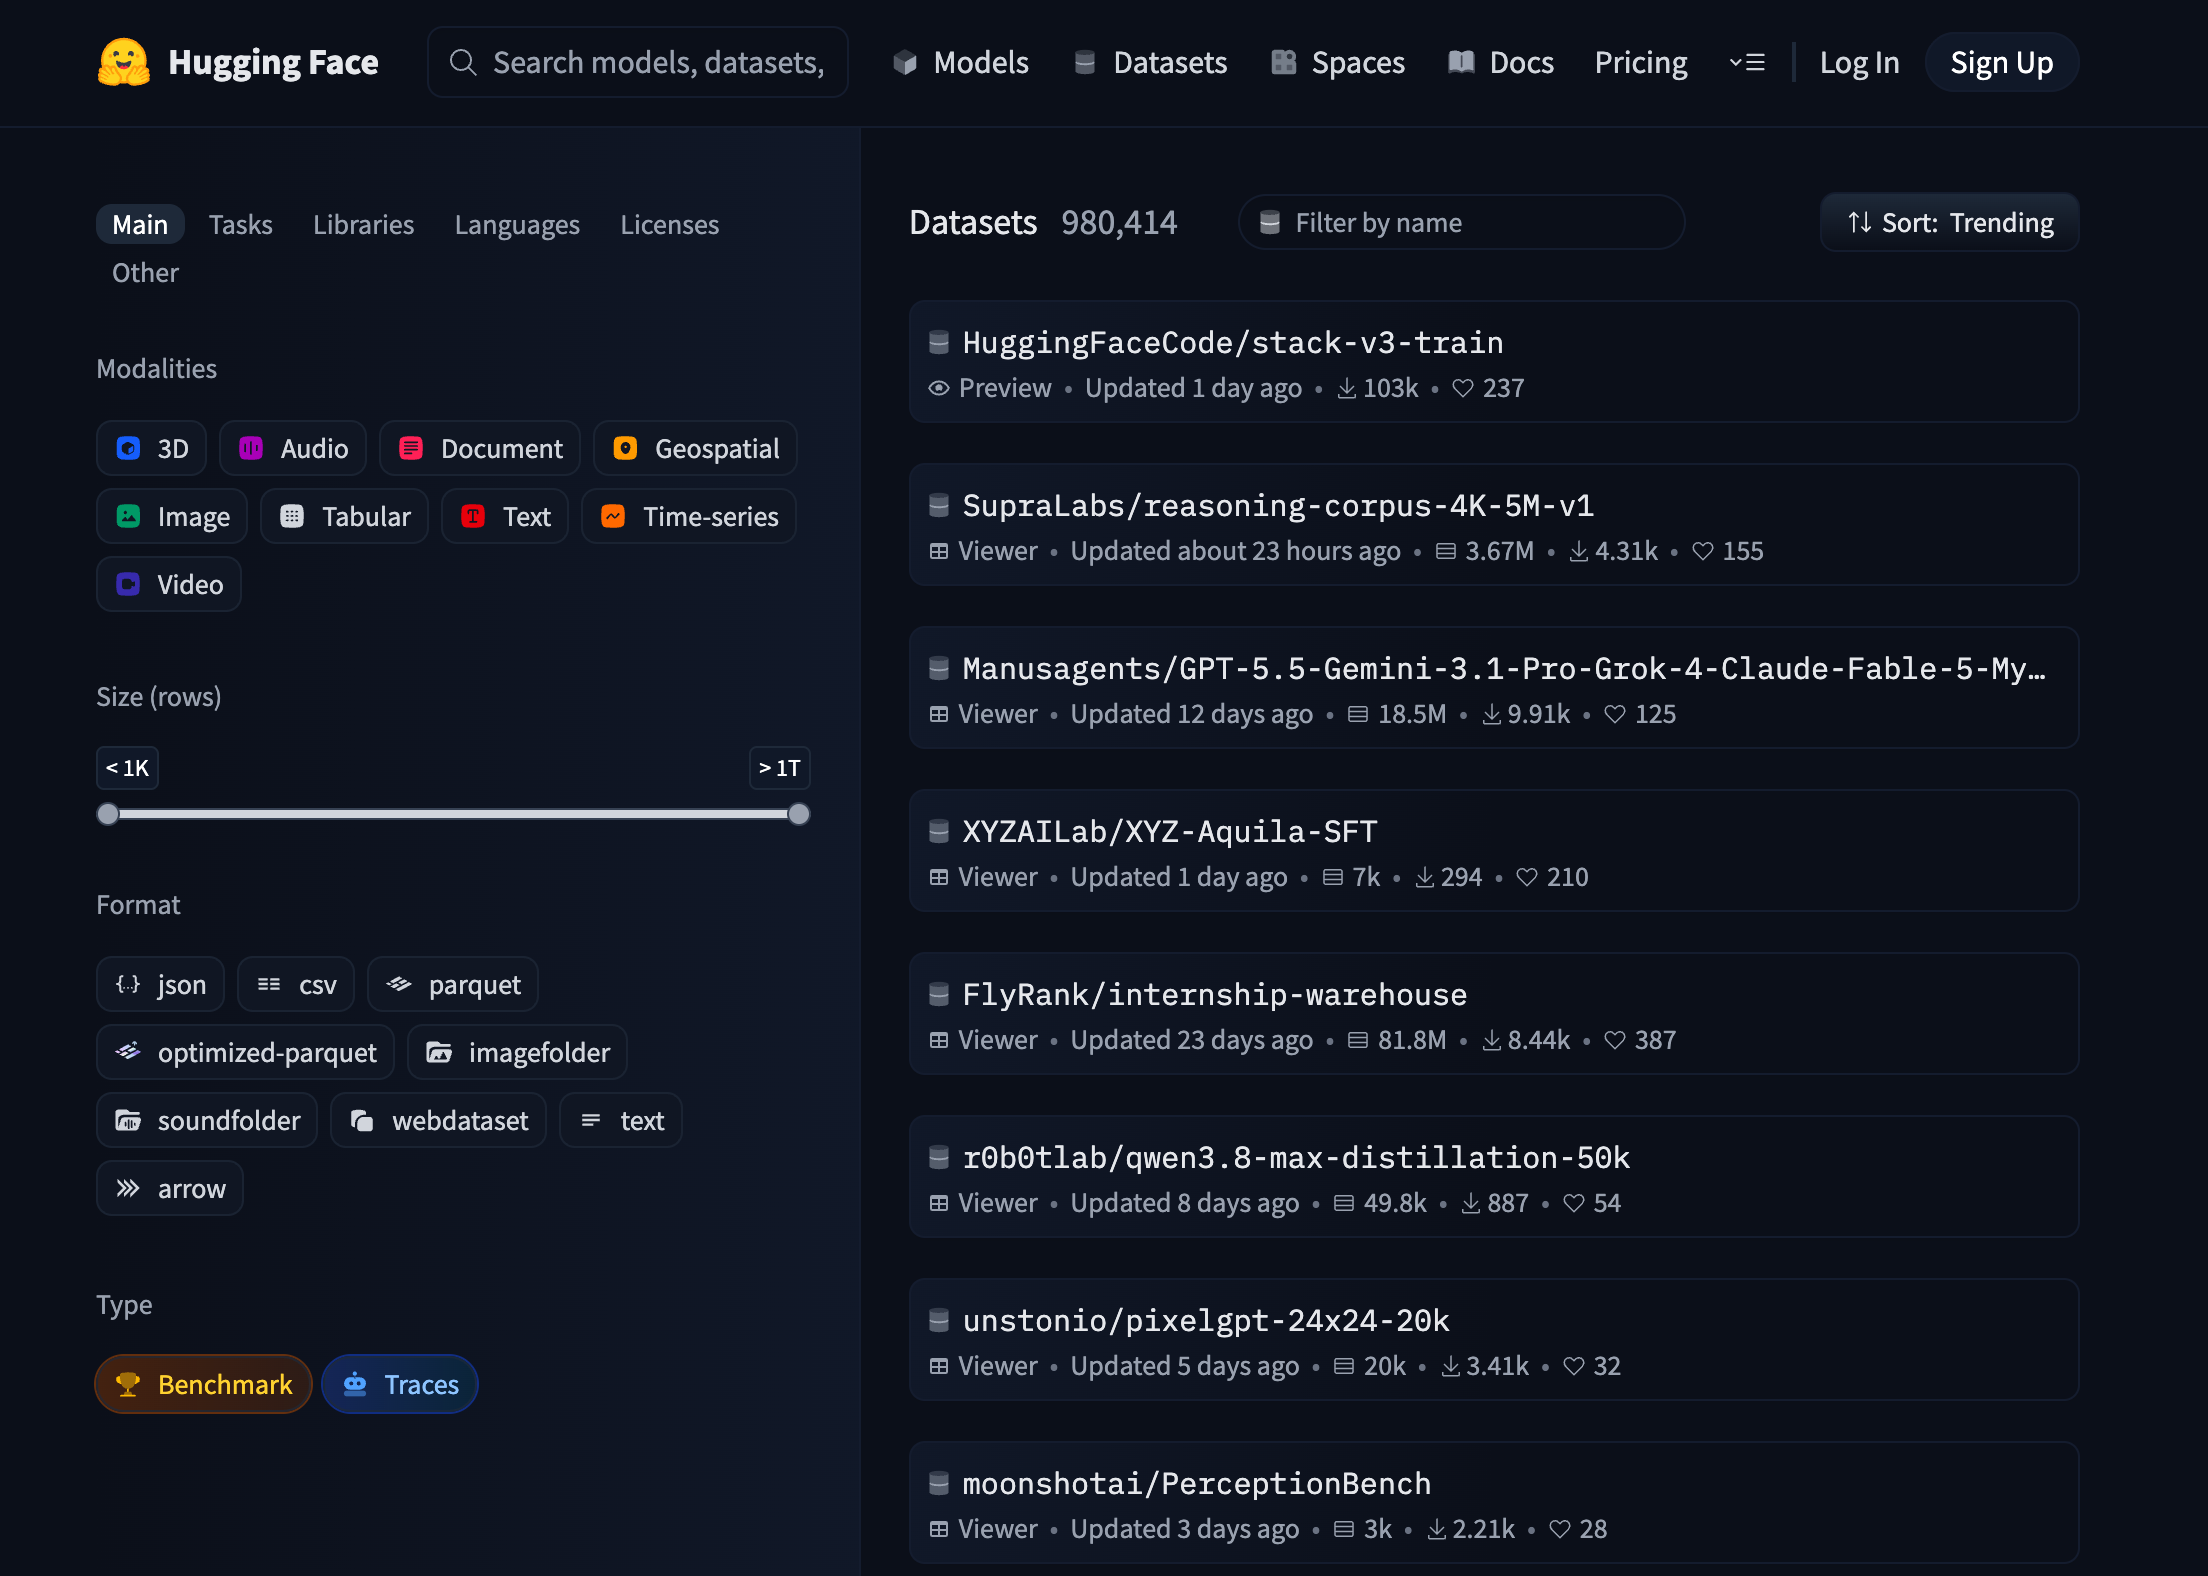
Task: Open the Sort: Trending dropdown
Action: pos(1950,222)
